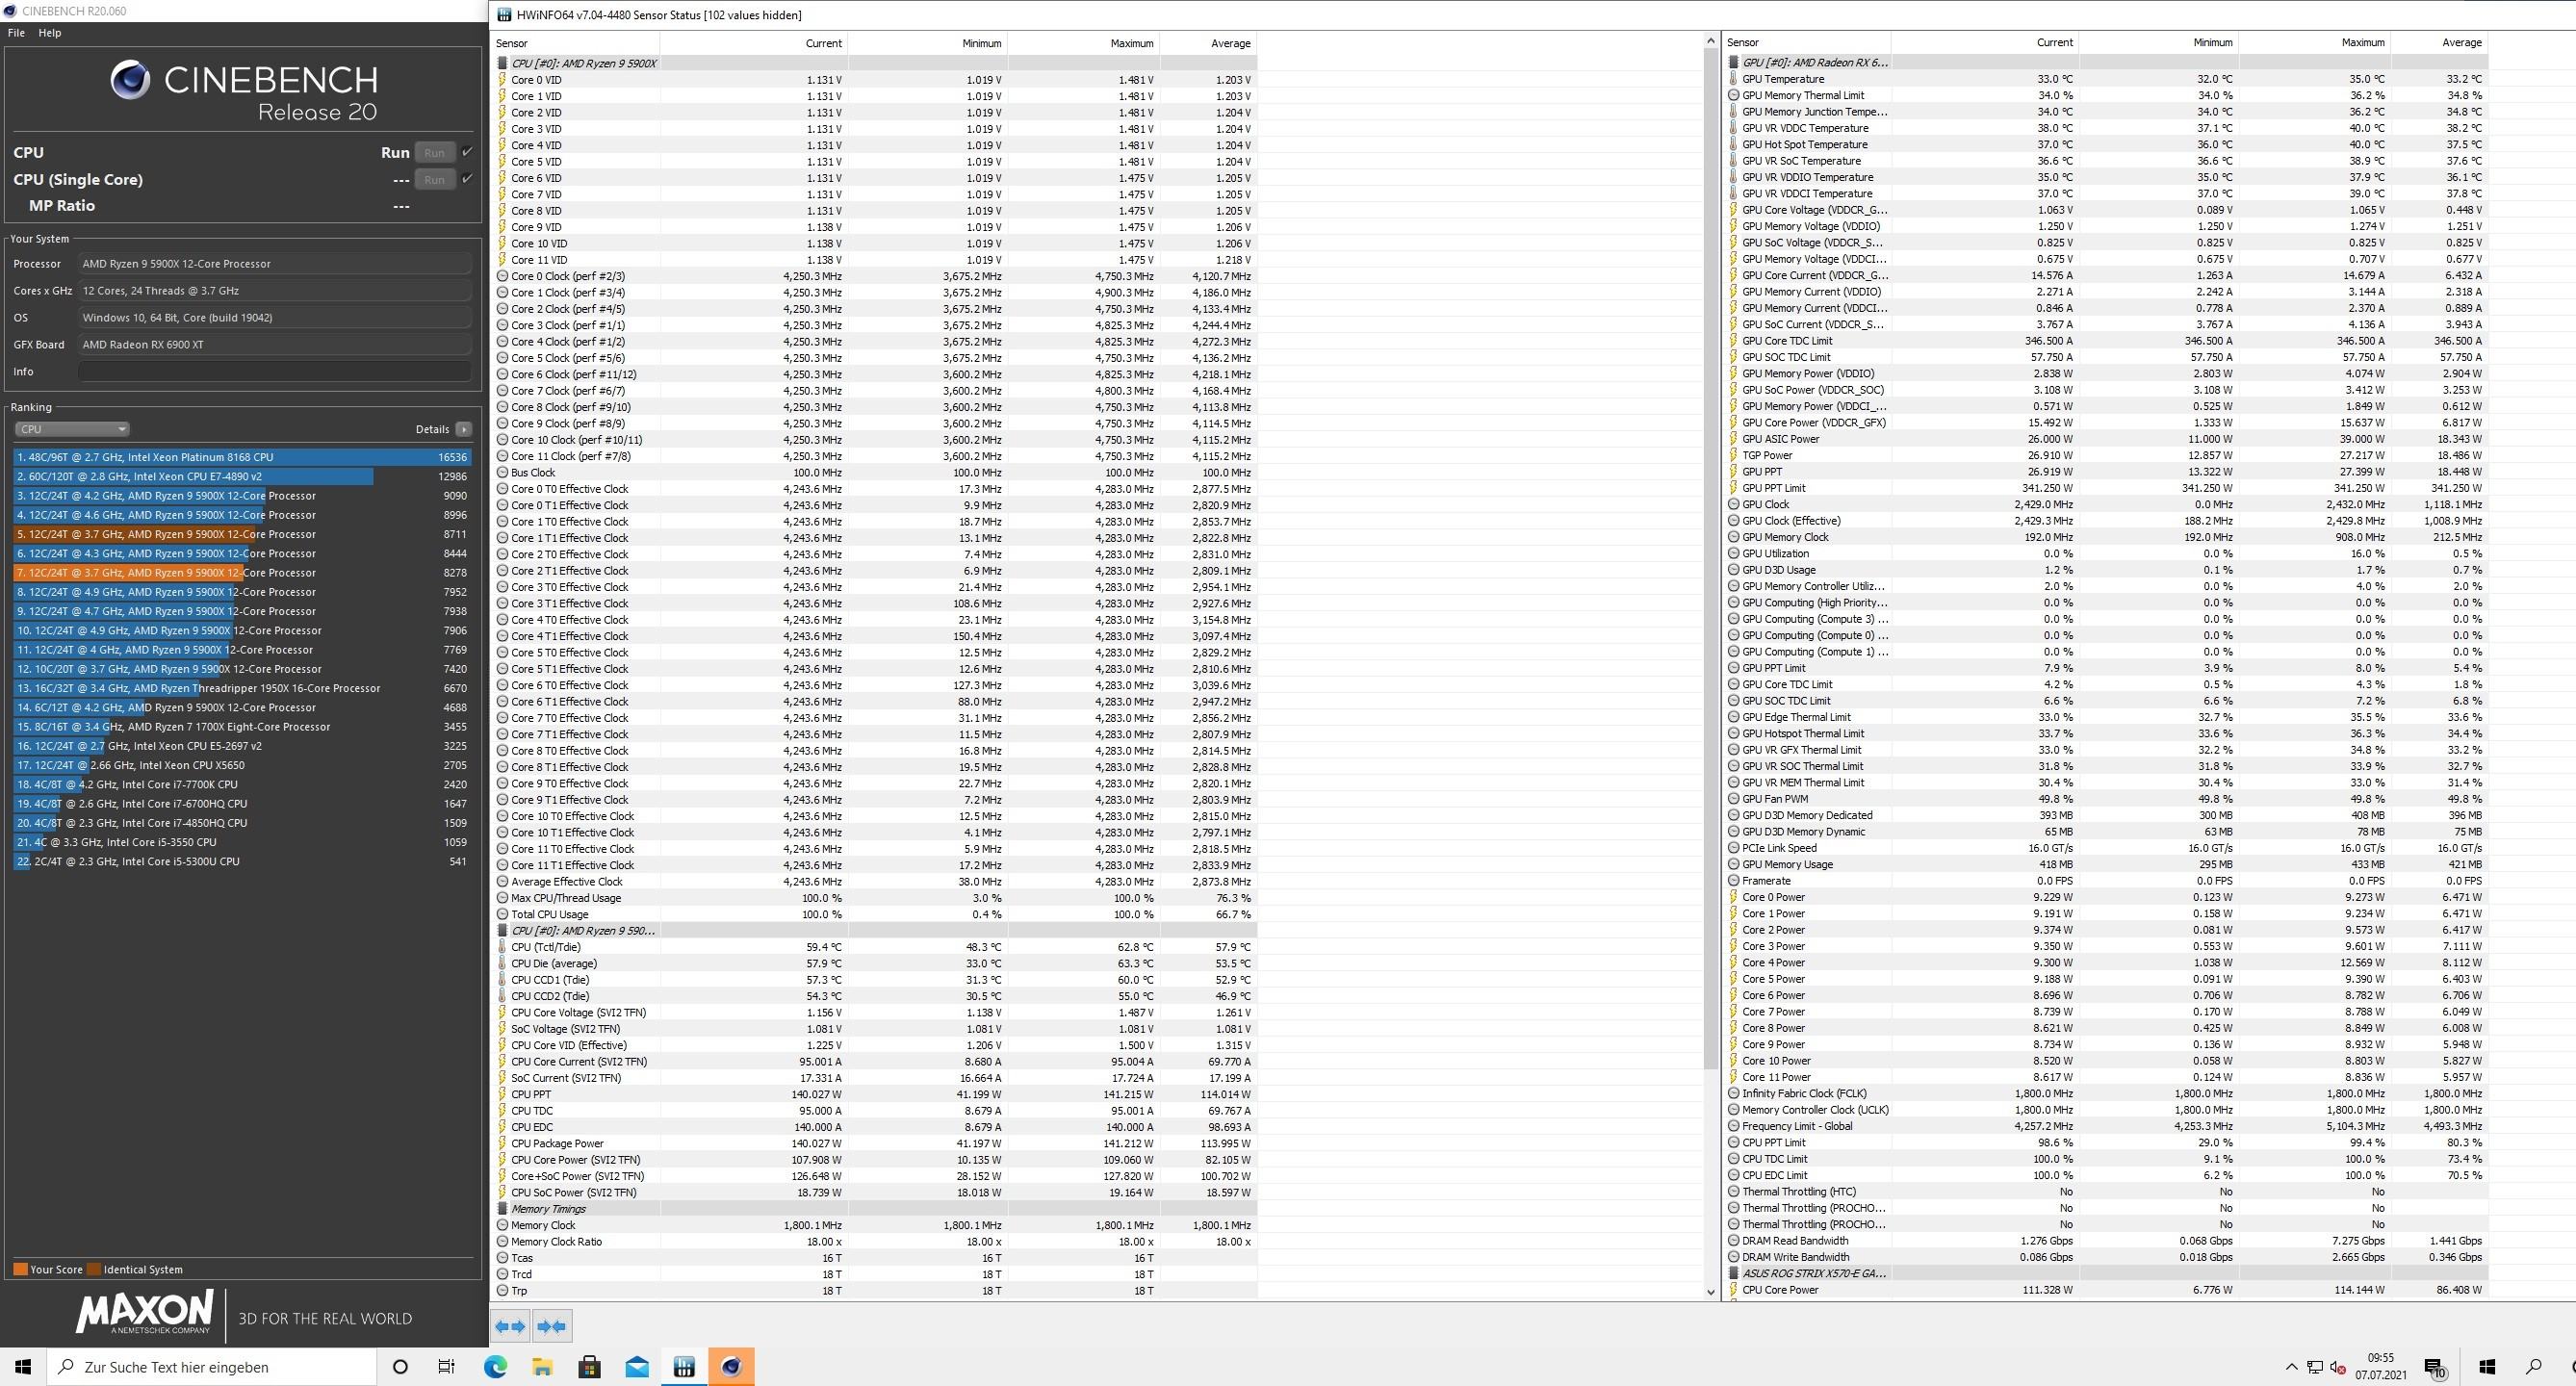
Task: Select the Average Effective Clock sensor row
Action: (x=875, y=881)
